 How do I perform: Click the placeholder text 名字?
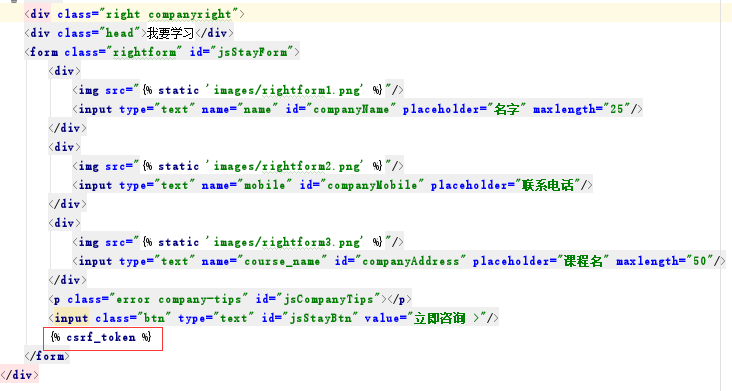(x=507, y=109)
